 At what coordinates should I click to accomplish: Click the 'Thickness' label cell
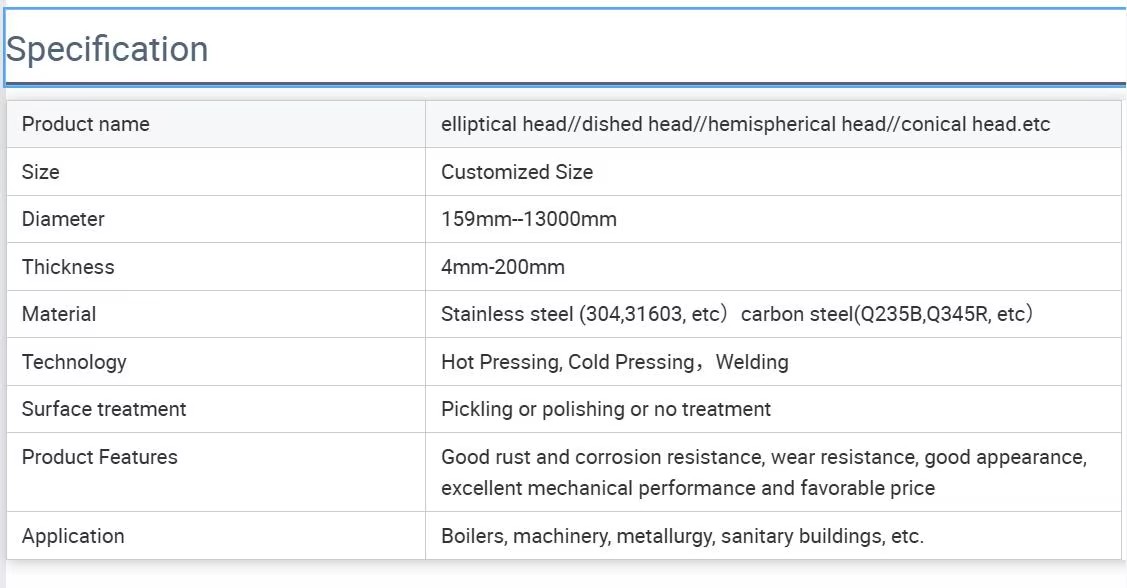point(216,267)
